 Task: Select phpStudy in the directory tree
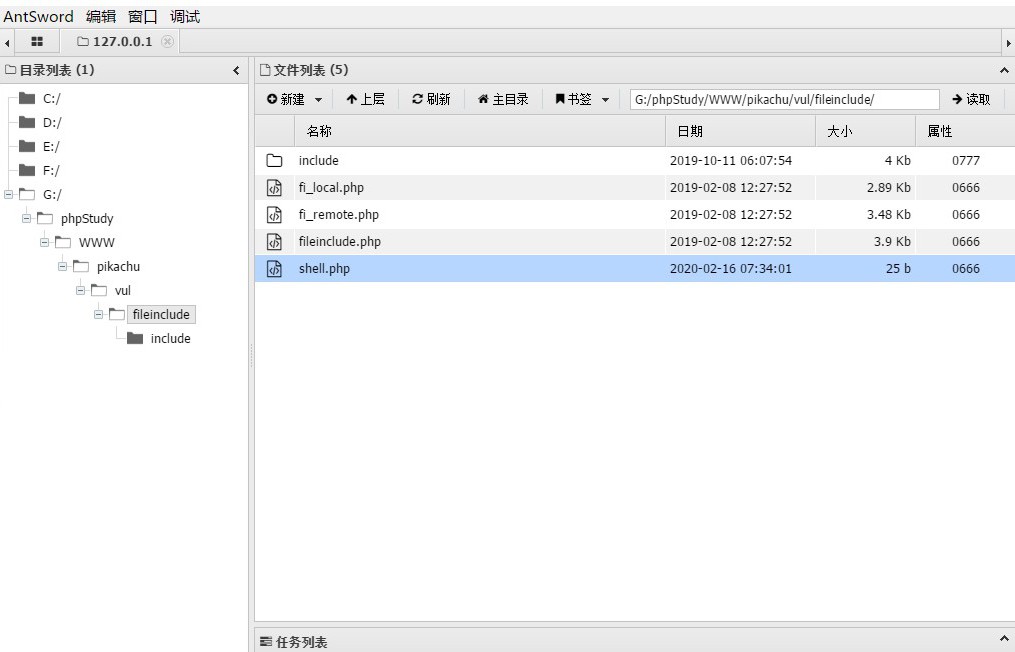(87, 218)
